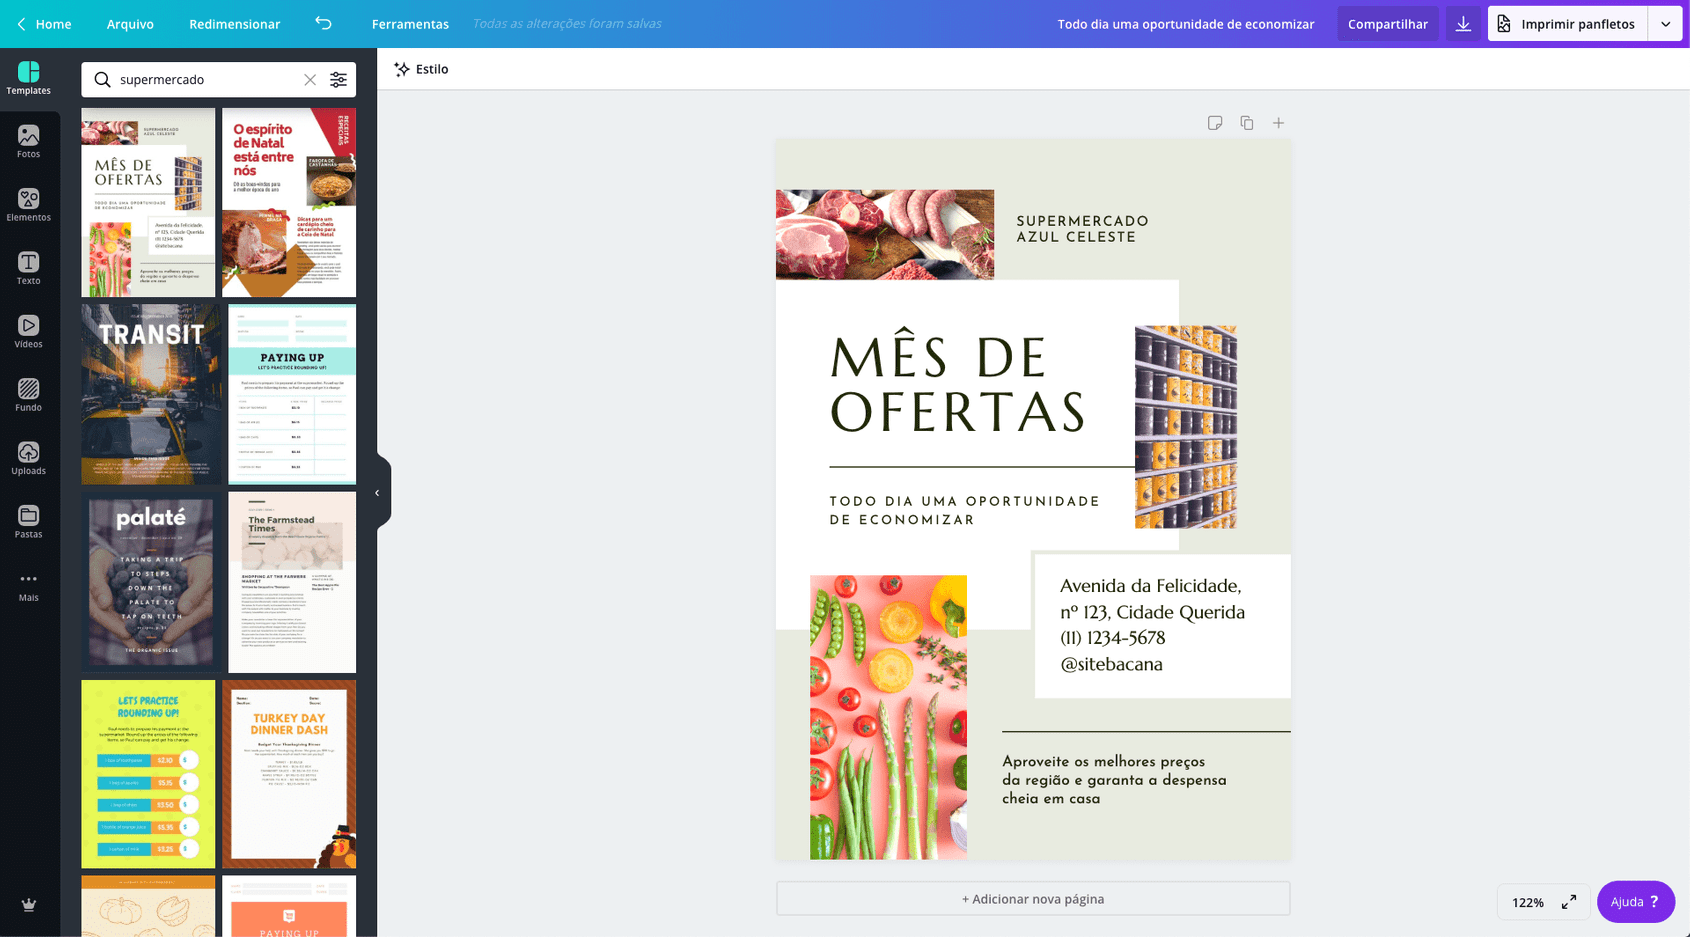Click the download icon in header
Screen dimensions: 1690x937
click(x=1463, y=24)
